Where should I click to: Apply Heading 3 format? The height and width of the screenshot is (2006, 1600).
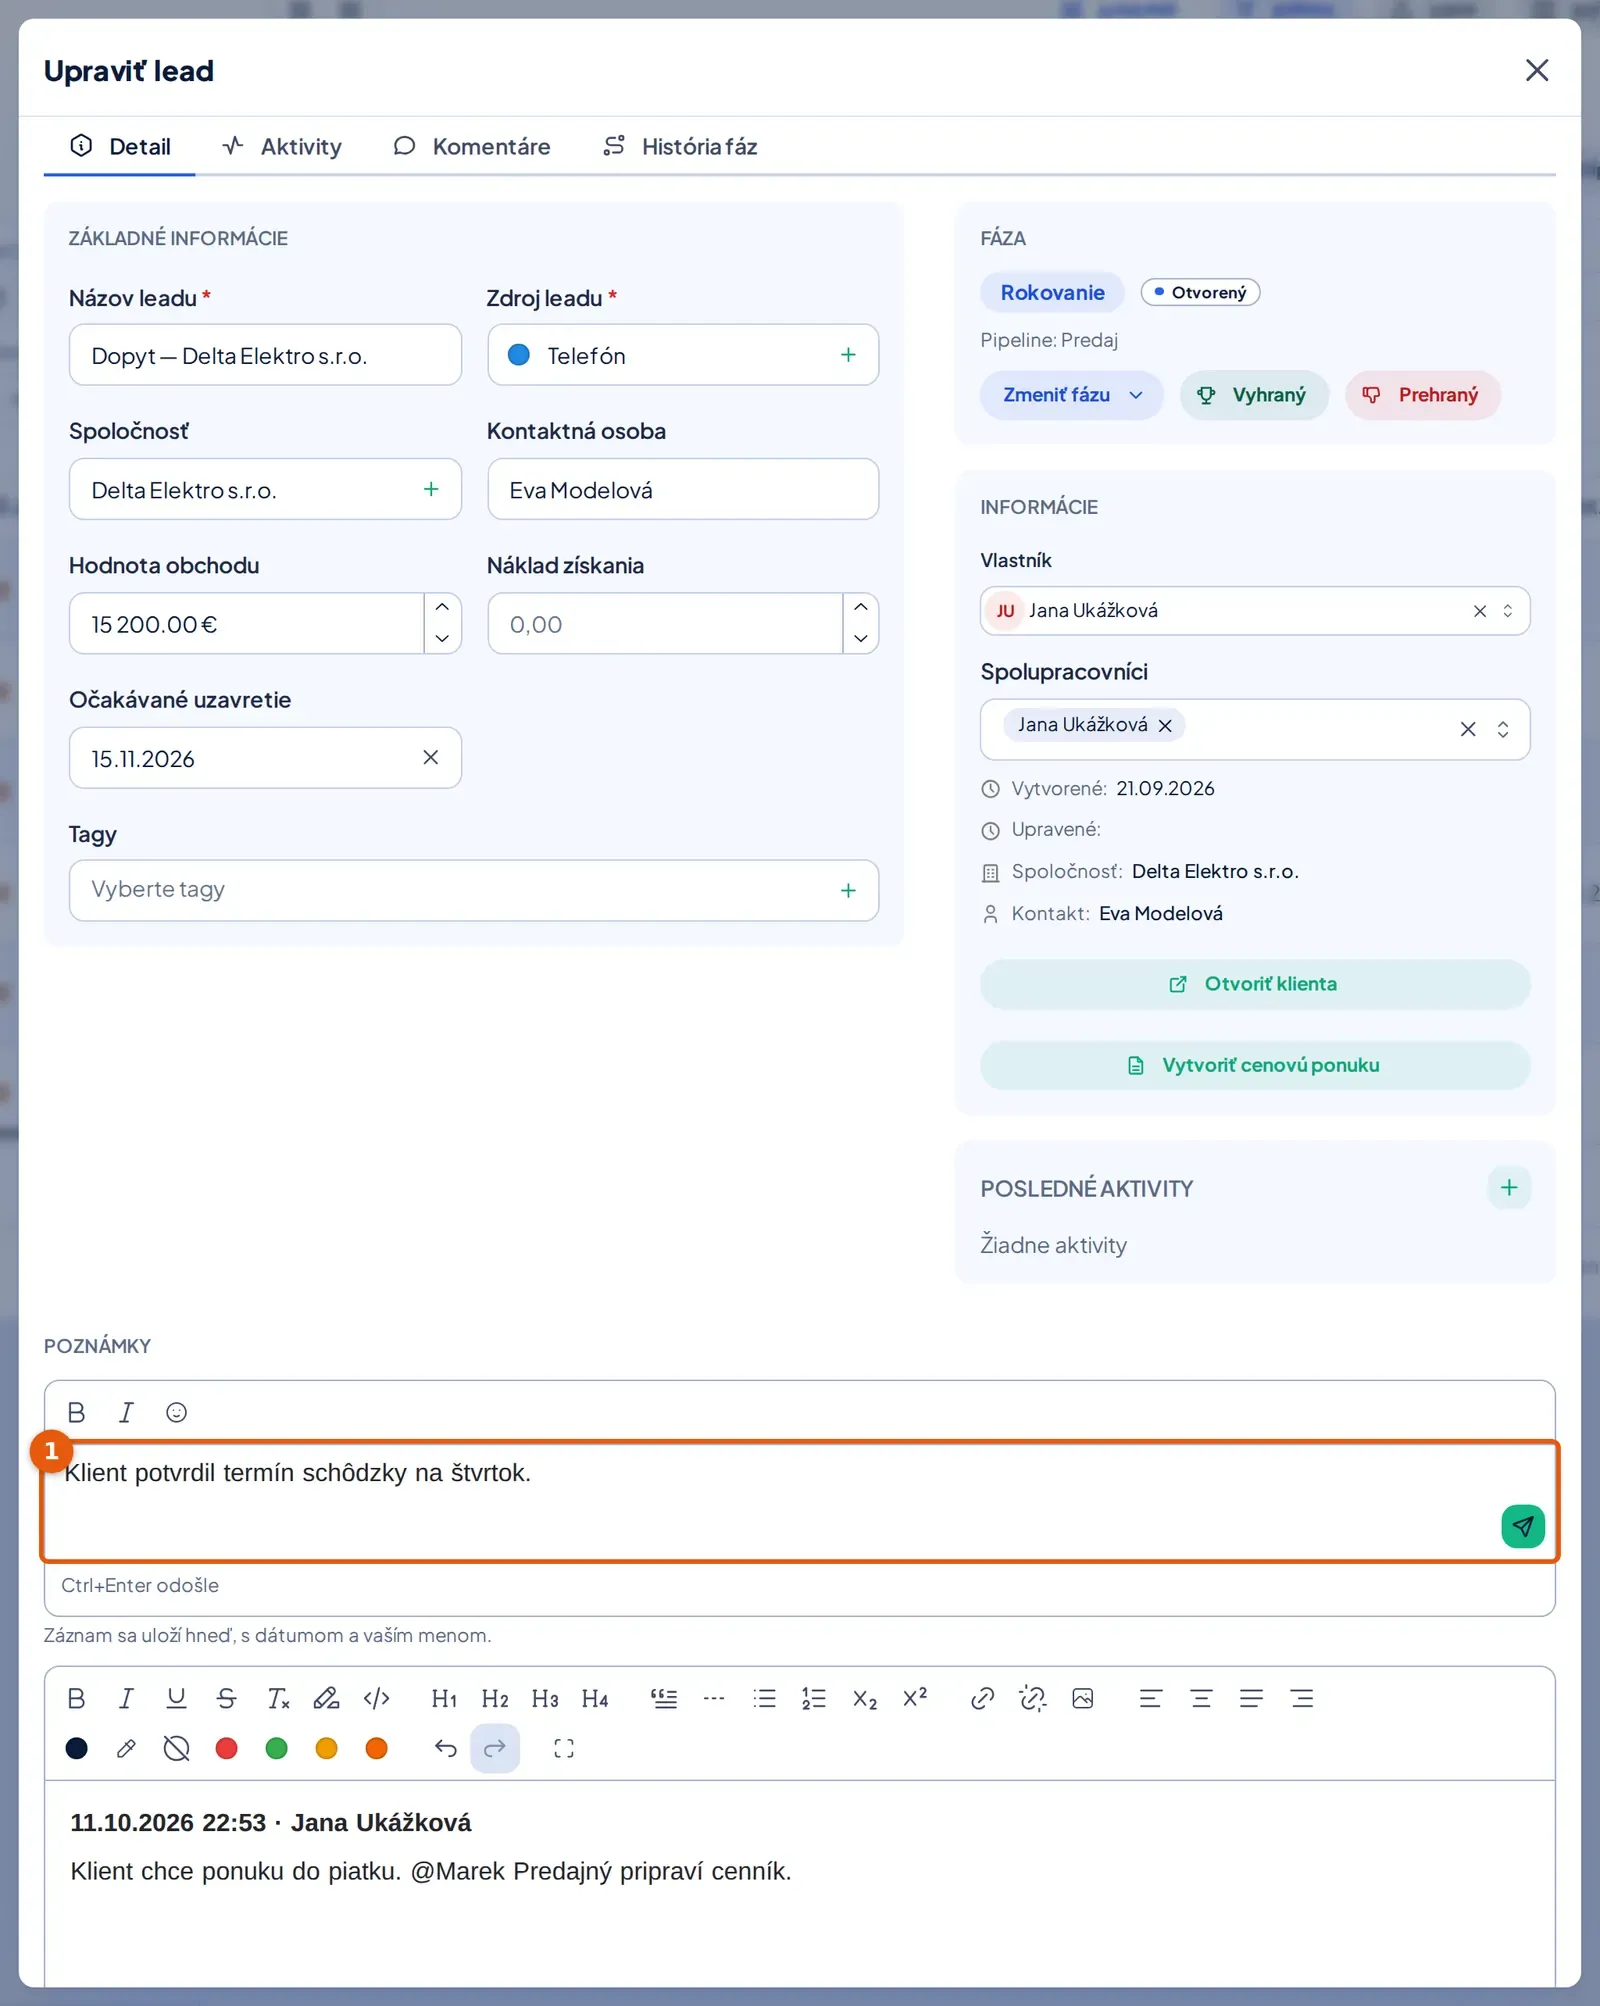click(545, 1698)
